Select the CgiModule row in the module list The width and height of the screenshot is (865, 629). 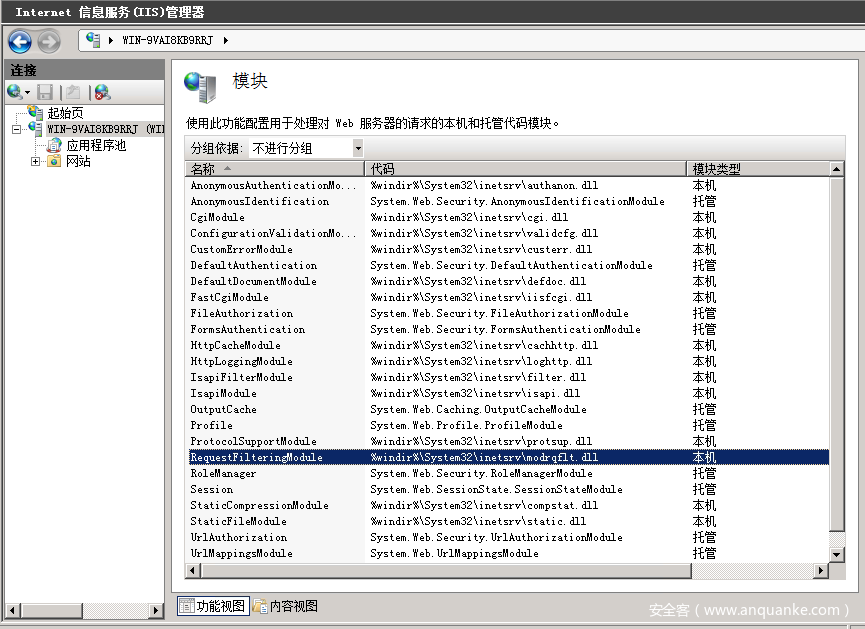[215, 217]
